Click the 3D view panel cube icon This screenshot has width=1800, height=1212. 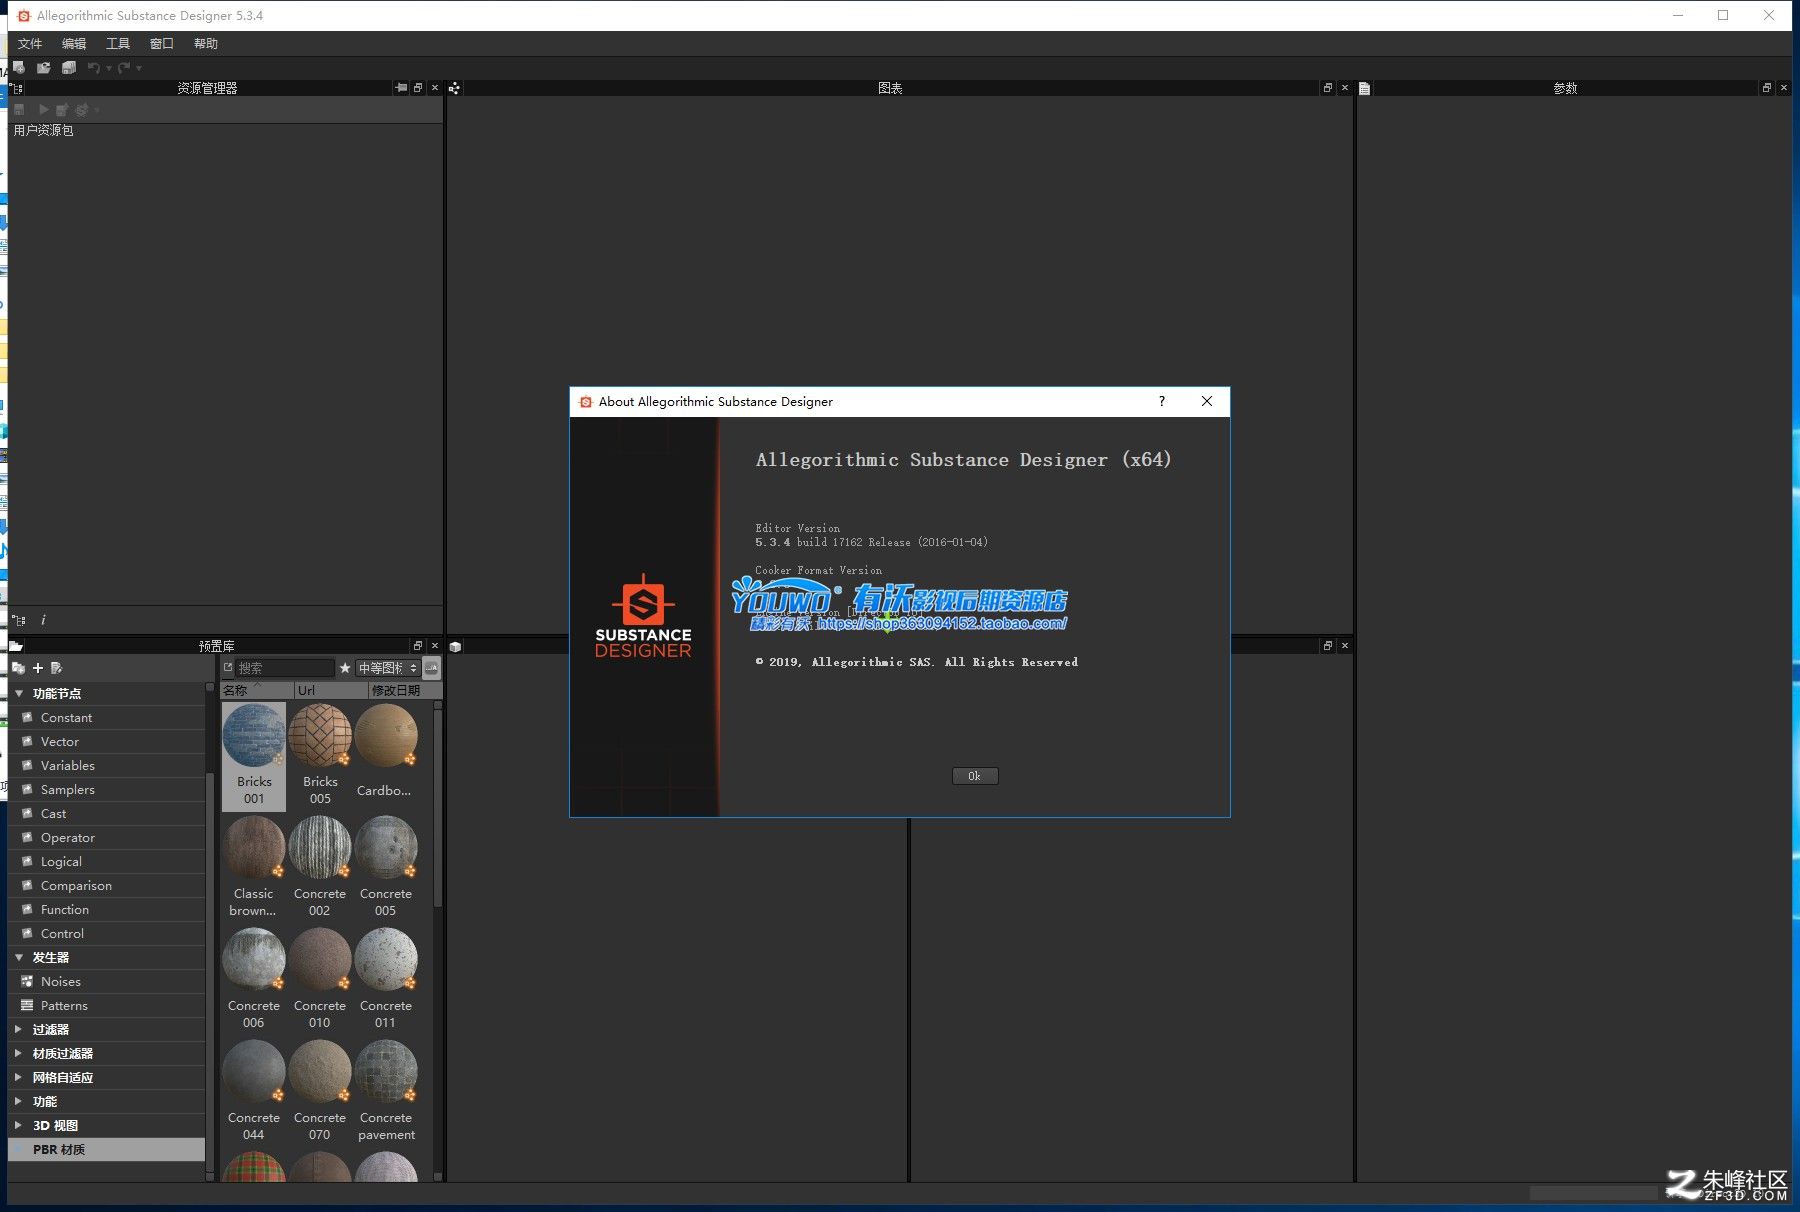click(455, 646)
